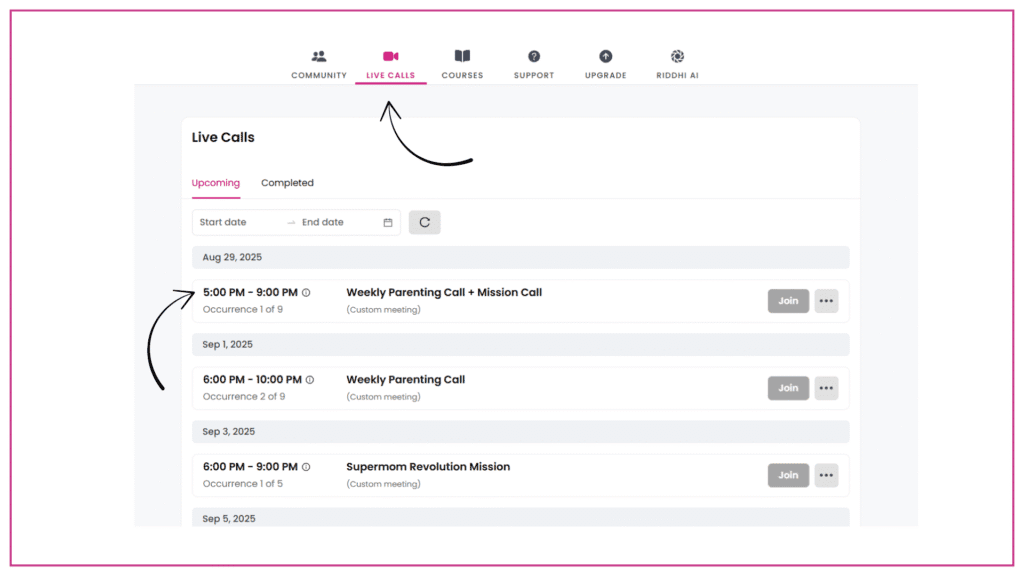
Task: Join the Sep 1 Weekly Parenting Call
Action: click(x=788, y=388)
